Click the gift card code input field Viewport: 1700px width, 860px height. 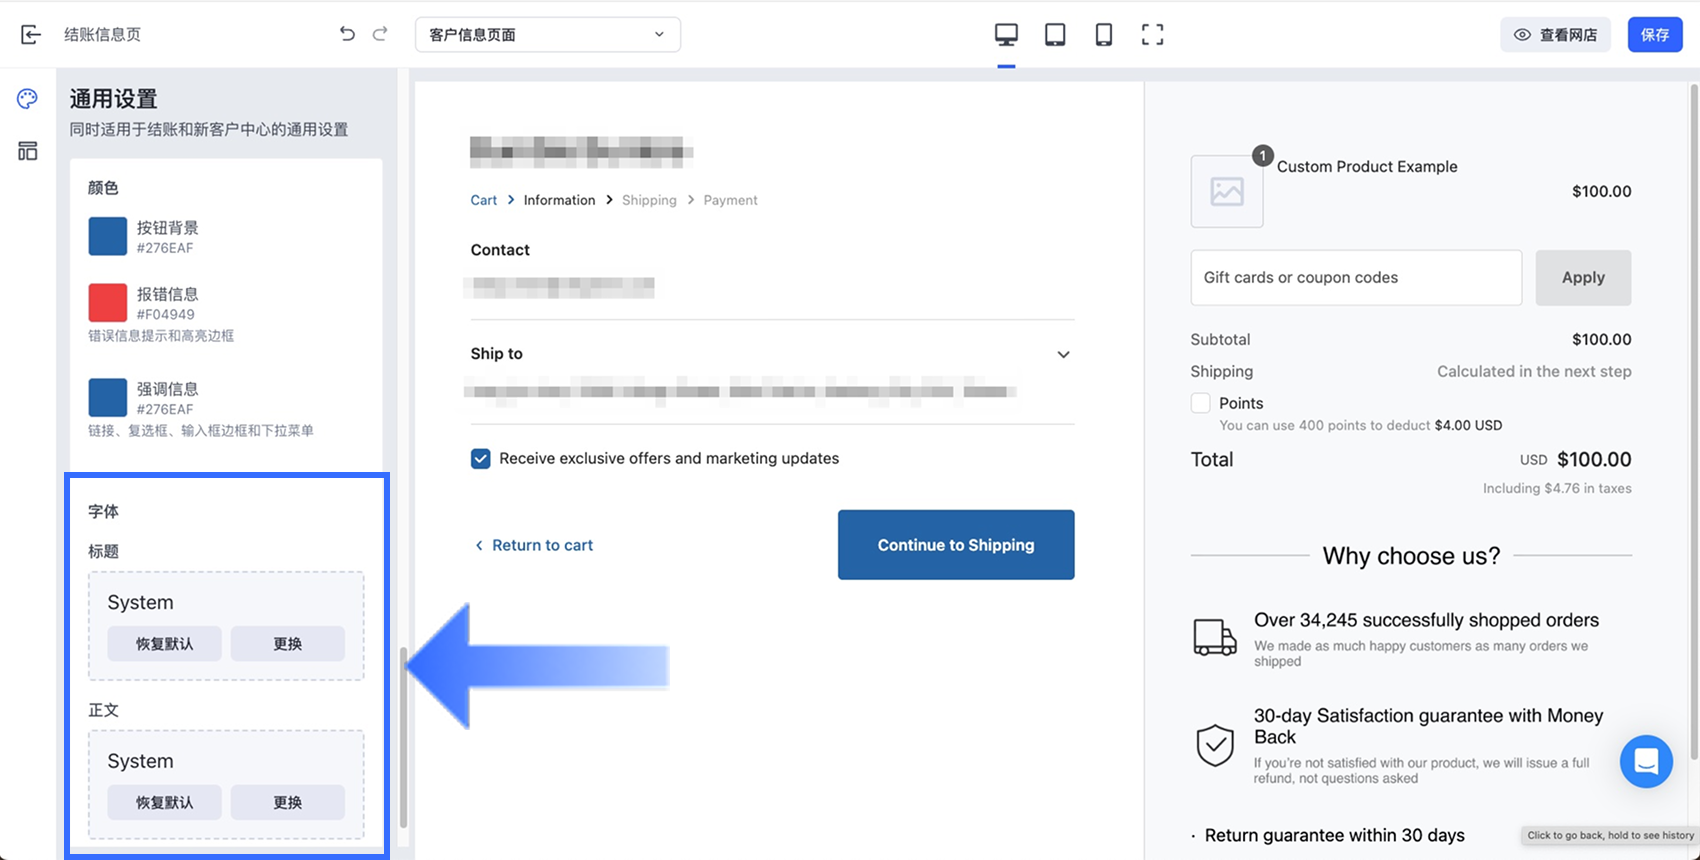click(1356, 278)
